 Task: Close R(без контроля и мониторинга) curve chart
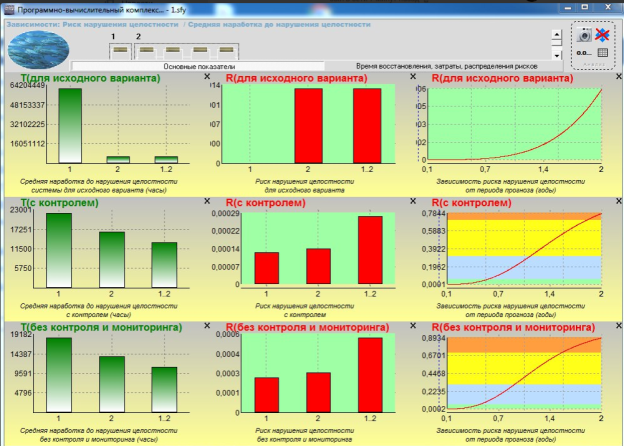(619, 326)
